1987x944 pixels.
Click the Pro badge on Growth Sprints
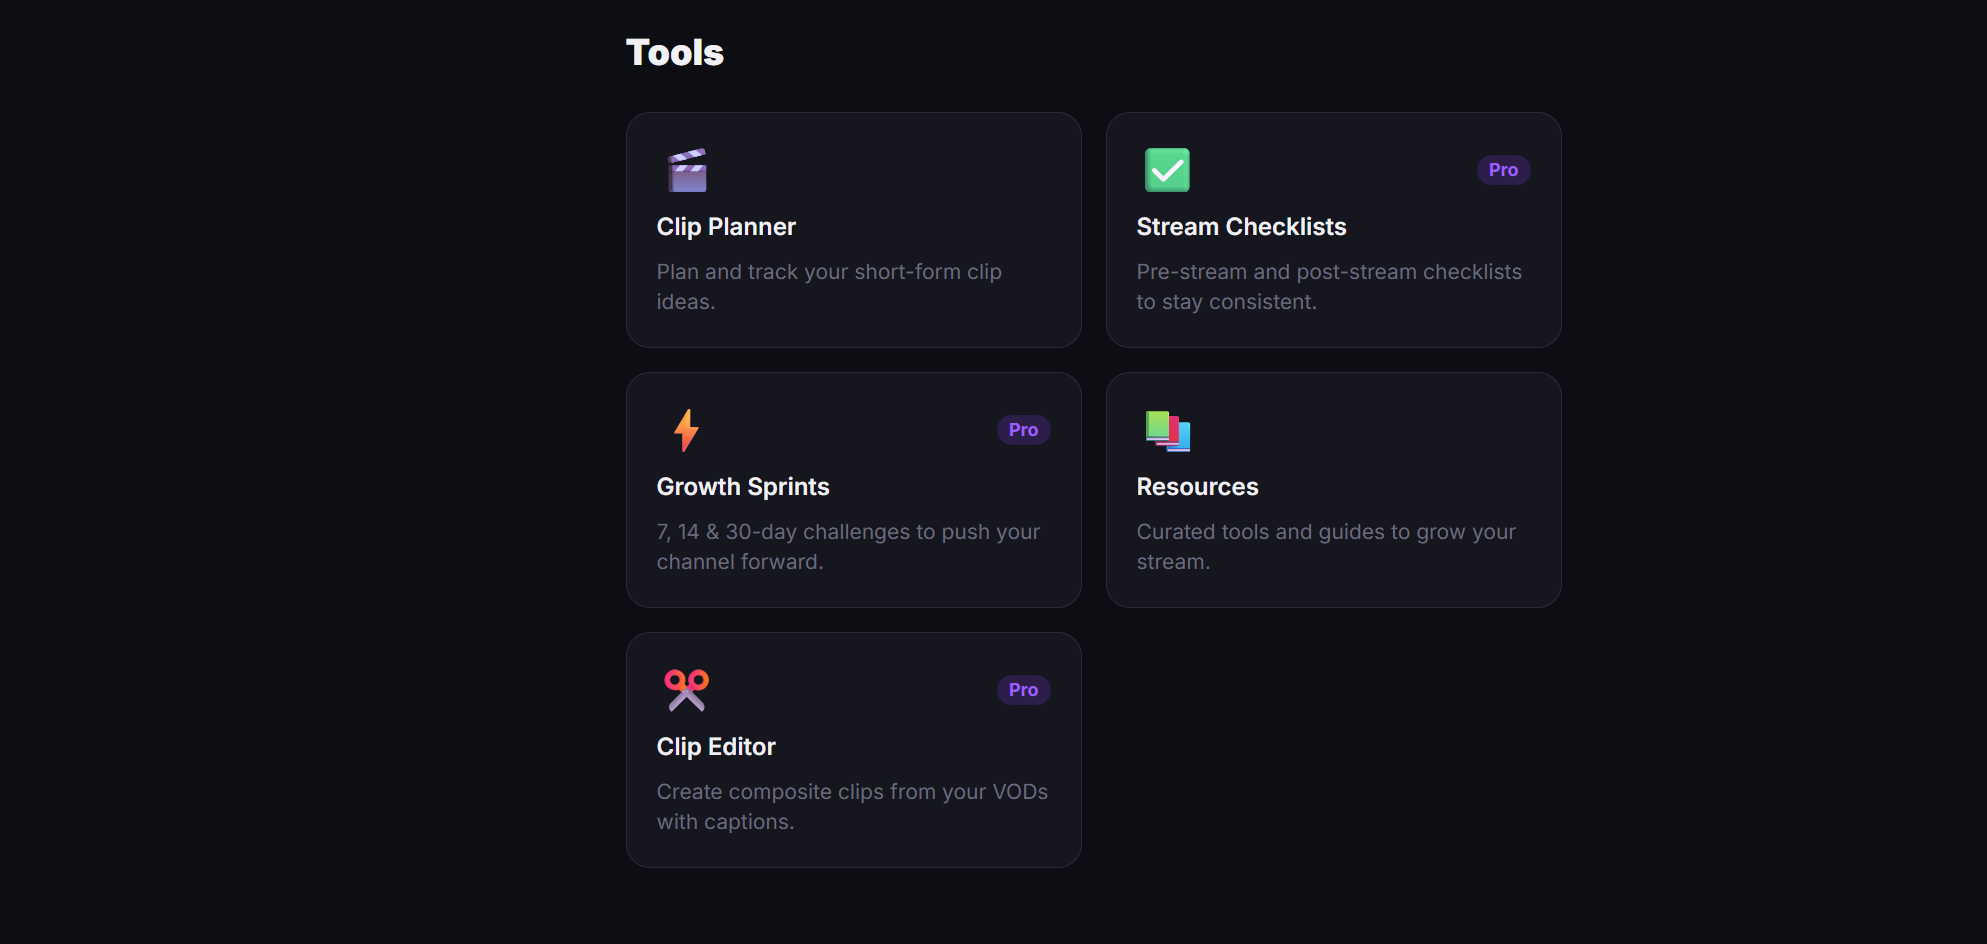[1023, 430]
